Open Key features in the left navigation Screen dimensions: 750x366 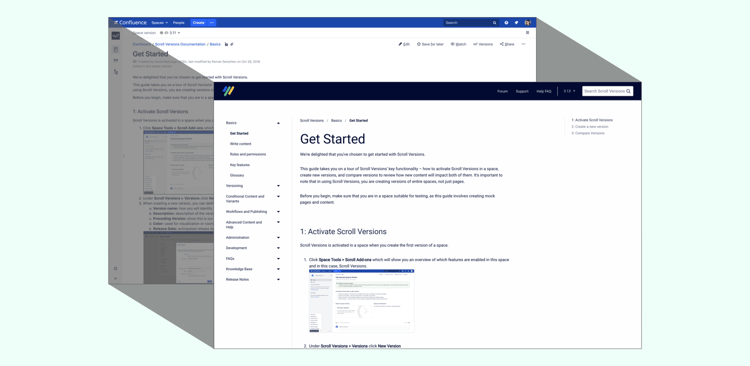tap(240, 165)
